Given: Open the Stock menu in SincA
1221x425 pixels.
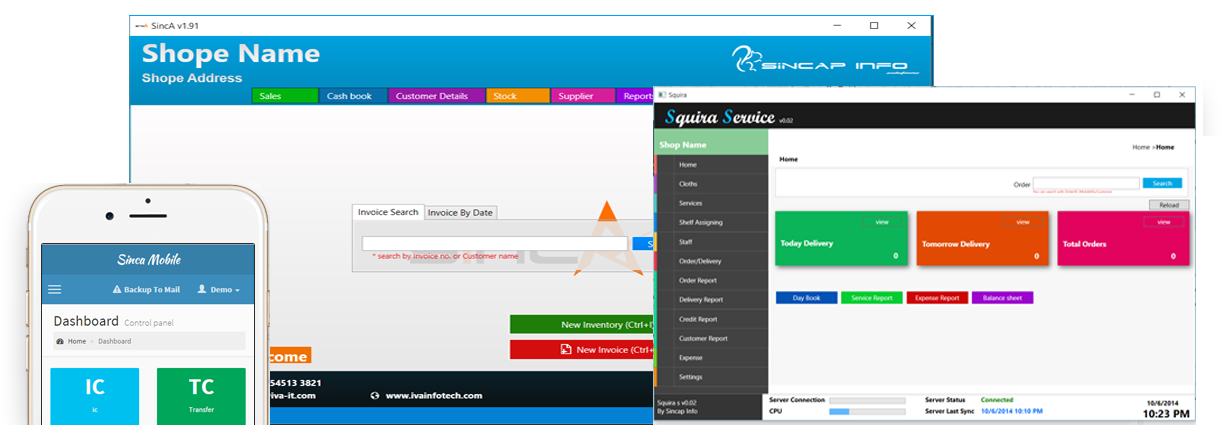Looking at the screenshot, I should [x=518, y=96].
